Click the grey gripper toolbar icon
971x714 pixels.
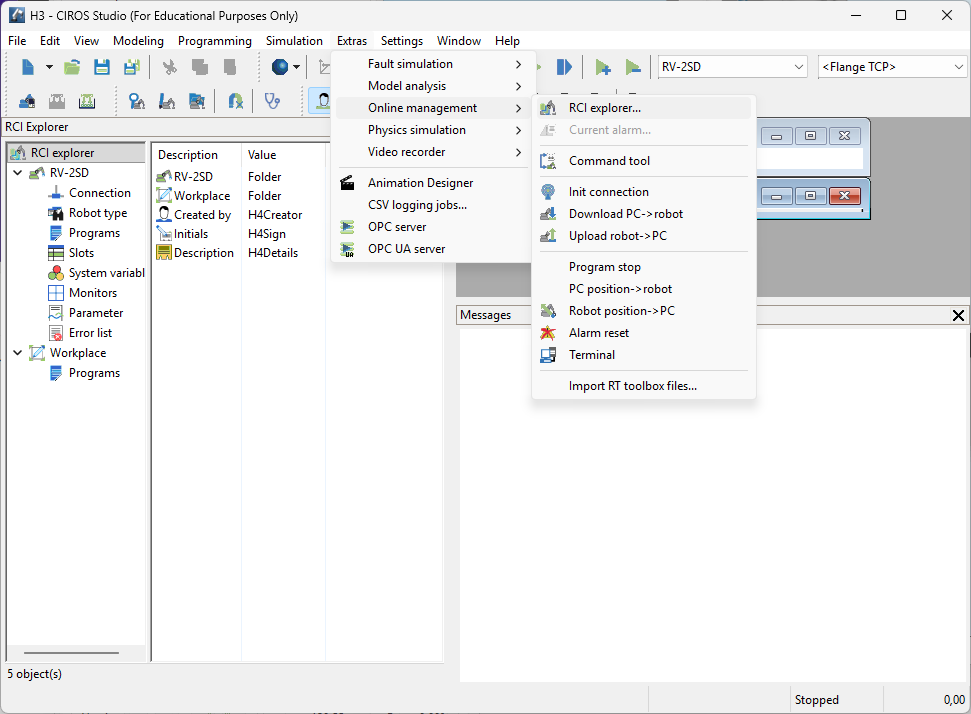[57, 101]
